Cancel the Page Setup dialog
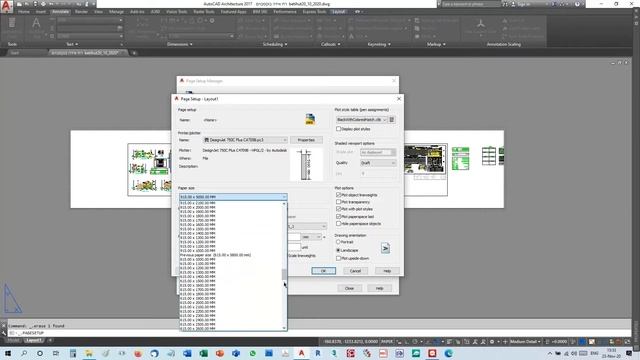Screen dimensions: 640x360 click(355, 271)
